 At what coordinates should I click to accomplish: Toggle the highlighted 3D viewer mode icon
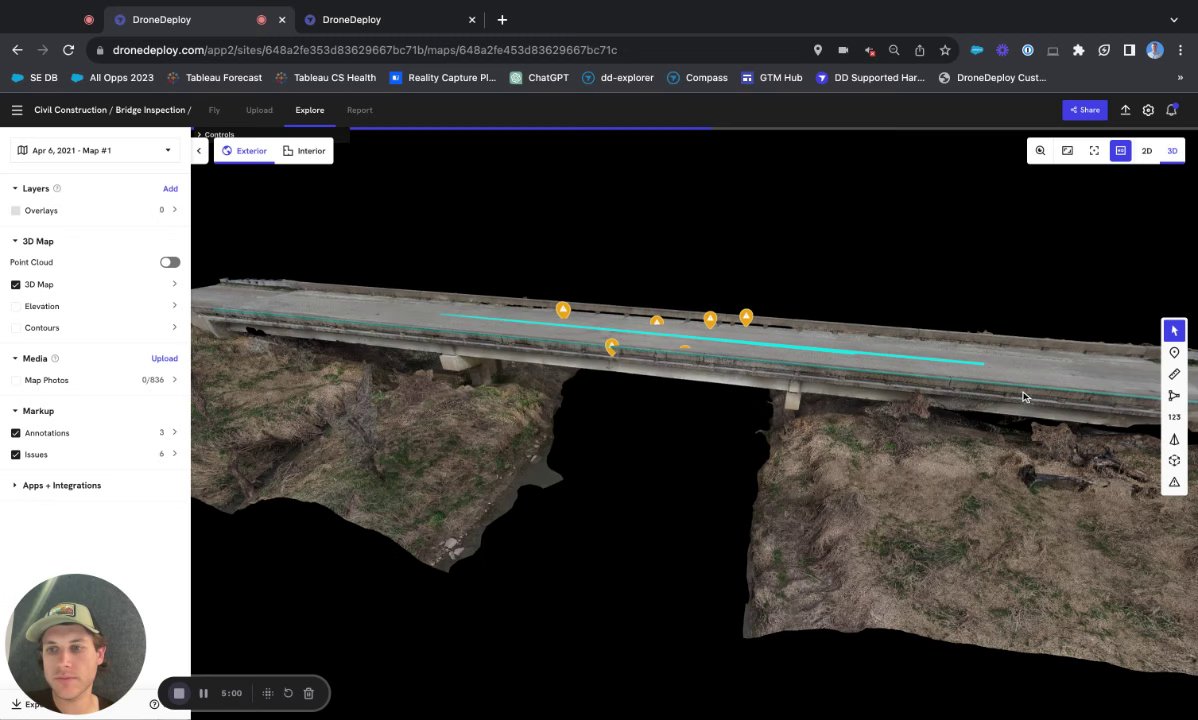(x=1120, y=151)
